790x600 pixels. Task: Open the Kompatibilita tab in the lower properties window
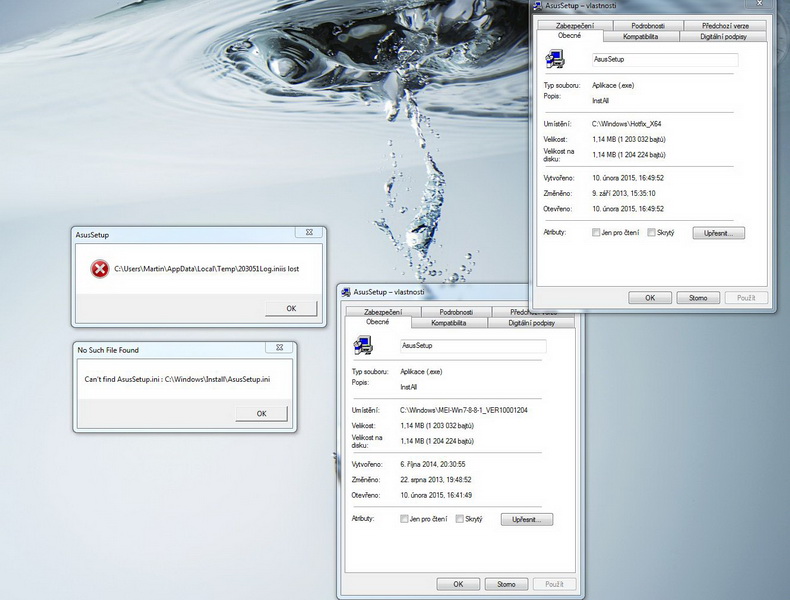(448, 323)
